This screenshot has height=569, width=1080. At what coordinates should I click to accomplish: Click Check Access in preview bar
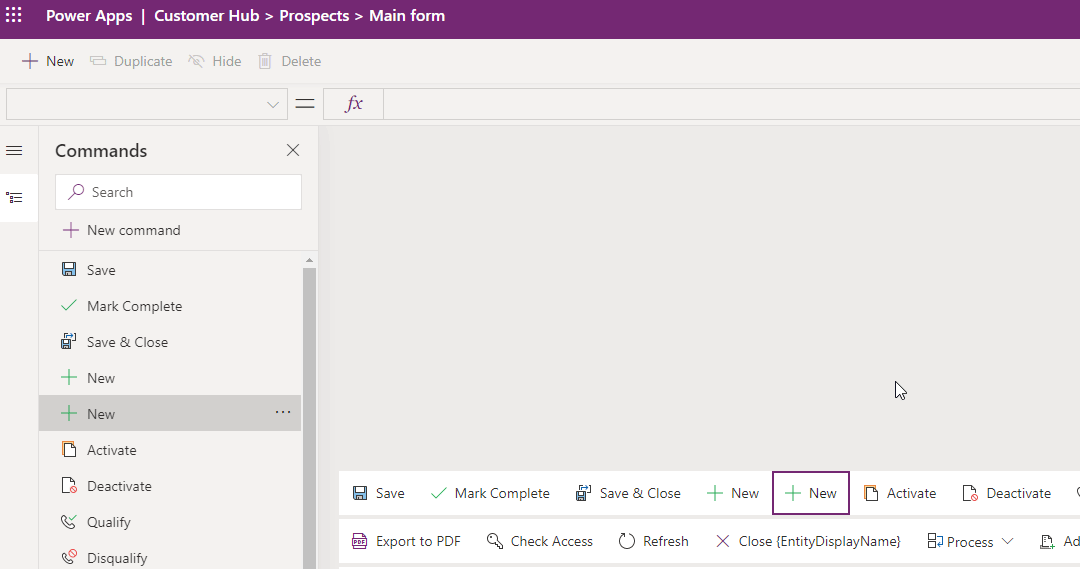(x=539, y=541)
